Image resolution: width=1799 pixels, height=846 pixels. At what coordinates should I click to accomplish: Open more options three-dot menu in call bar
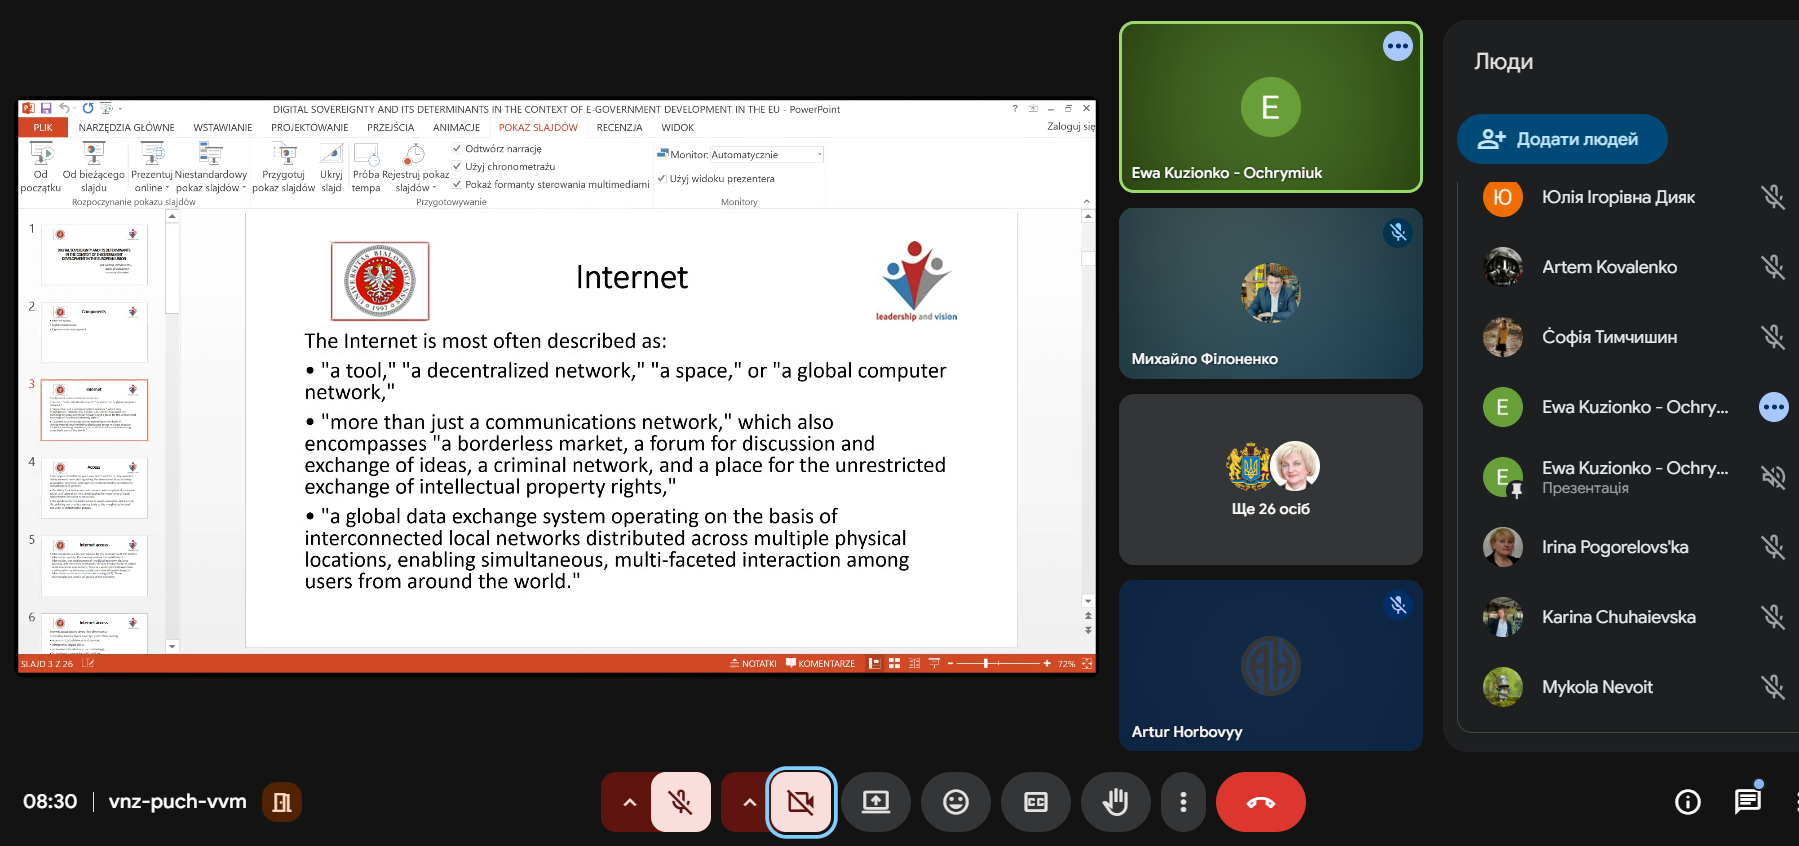(x=1183, y=802)
